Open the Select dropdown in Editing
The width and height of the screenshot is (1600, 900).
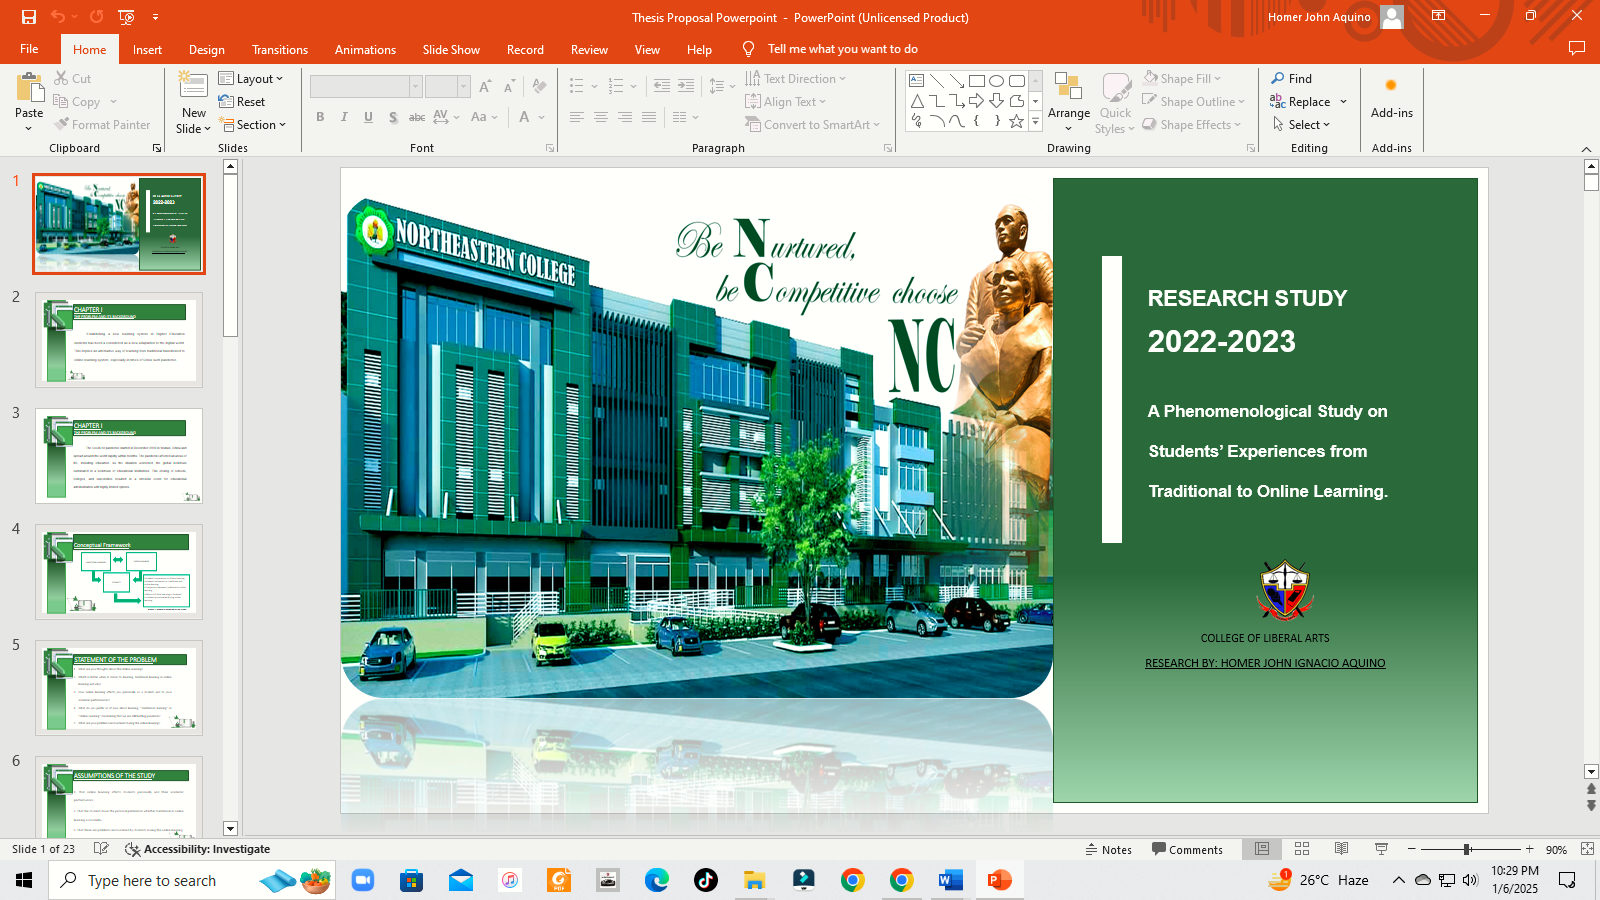(x=1302, y=125)
